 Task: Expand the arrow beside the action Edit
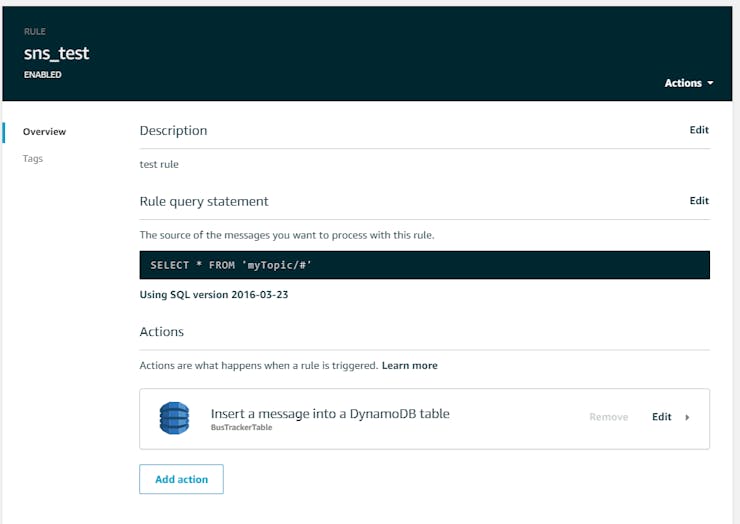[688, 417]
